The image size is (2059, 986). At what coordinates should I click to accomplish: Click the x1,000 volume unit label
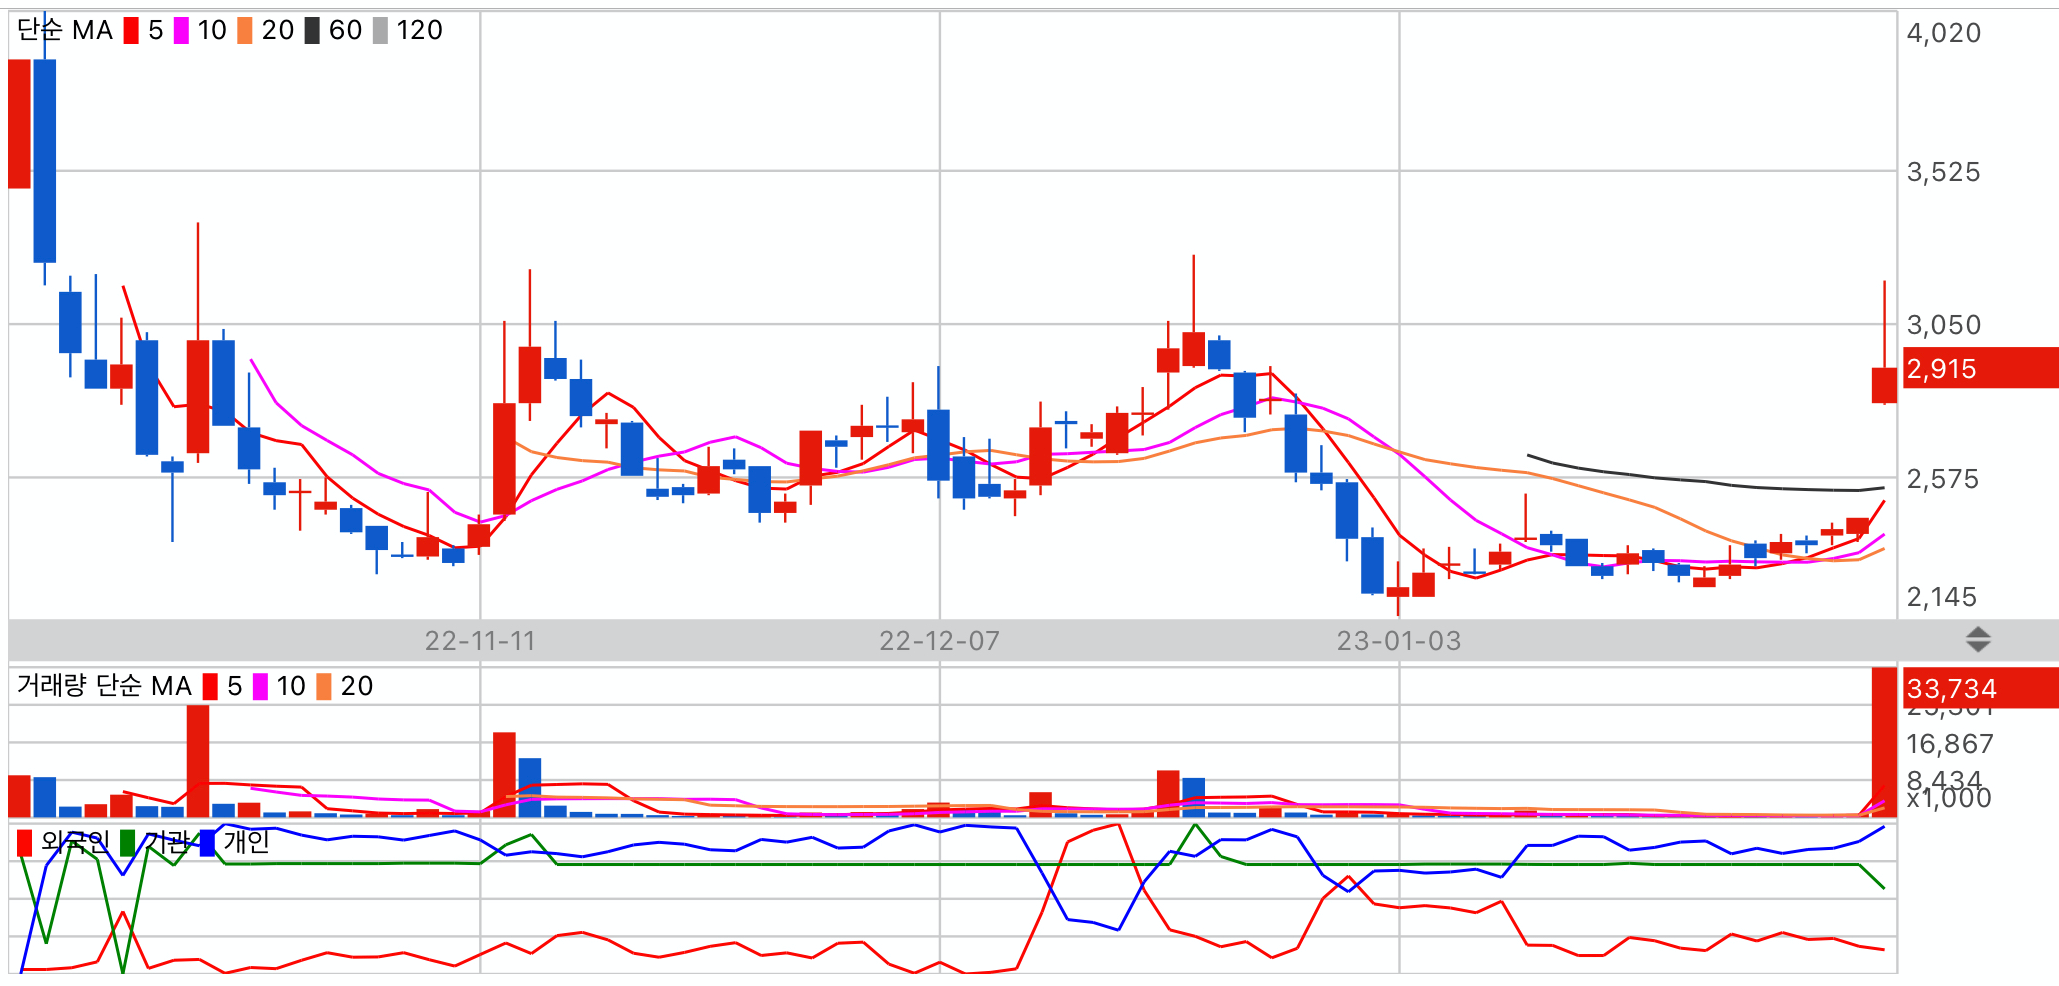click(x=1949, y=798)
